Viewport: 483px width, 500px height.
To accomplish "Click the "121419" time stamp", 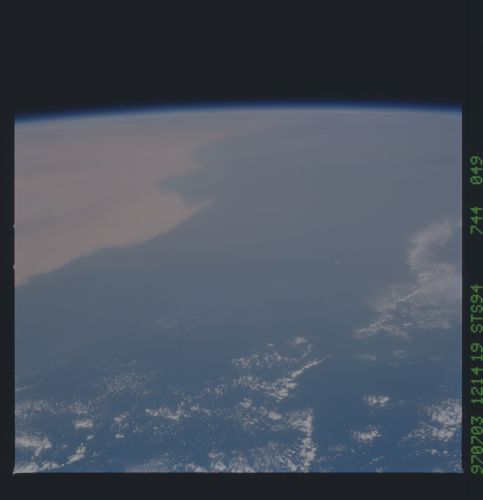I will [x=476, y=374].
